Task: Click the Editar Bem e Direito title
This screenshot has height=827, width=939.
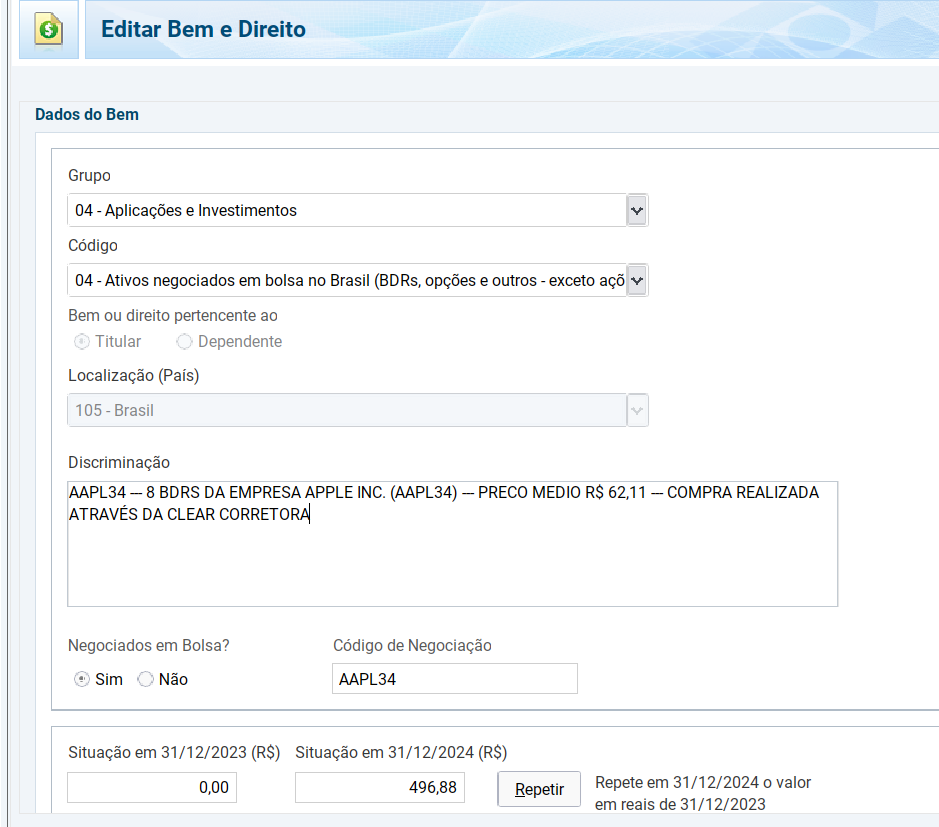Action: (203, 29)
